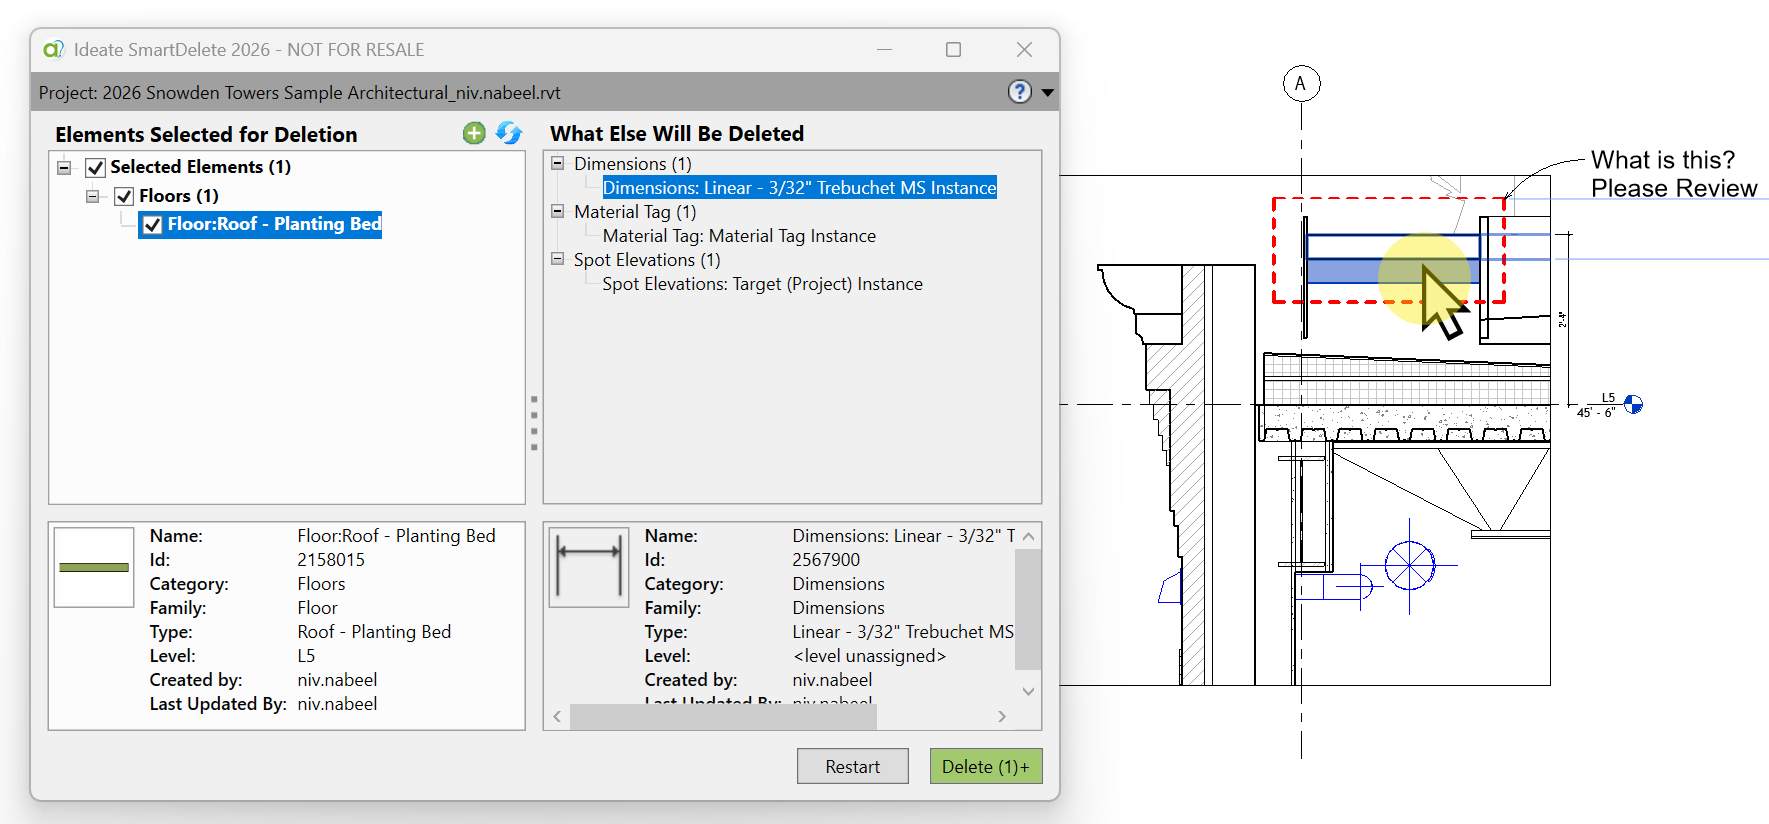The image size is (1769, 824).
Task: Collapse the Selected Elements tree node
Action: (x=64, y=168)
